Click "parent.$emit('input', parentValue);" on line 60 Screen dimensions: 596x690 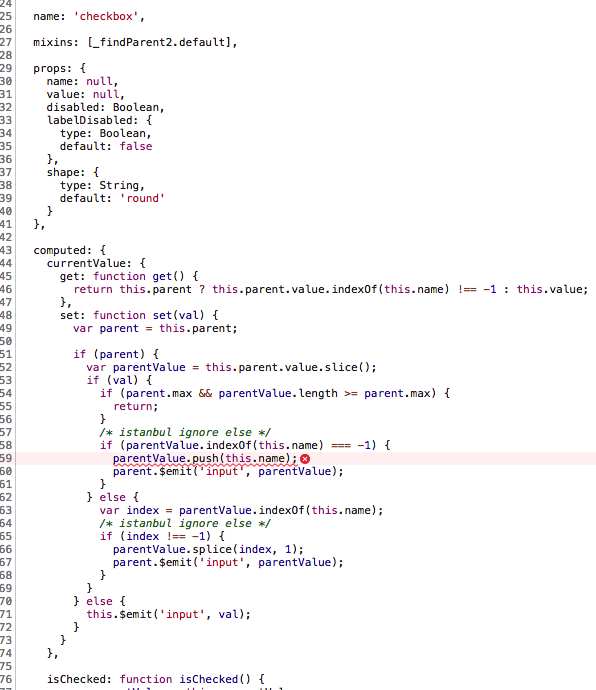[x=228, y=471]
